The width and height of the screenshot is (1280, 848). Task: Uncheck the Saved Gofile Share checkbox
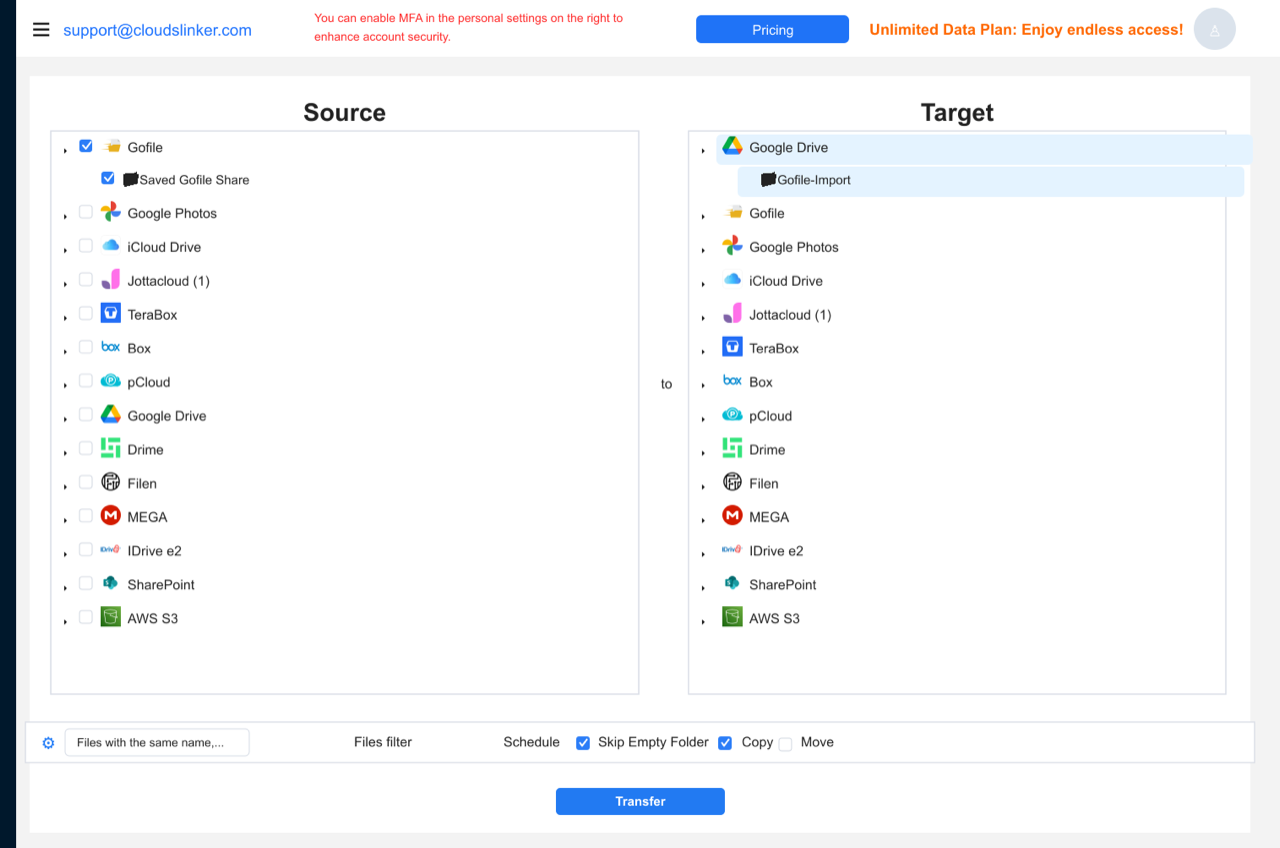coord(108,178)
